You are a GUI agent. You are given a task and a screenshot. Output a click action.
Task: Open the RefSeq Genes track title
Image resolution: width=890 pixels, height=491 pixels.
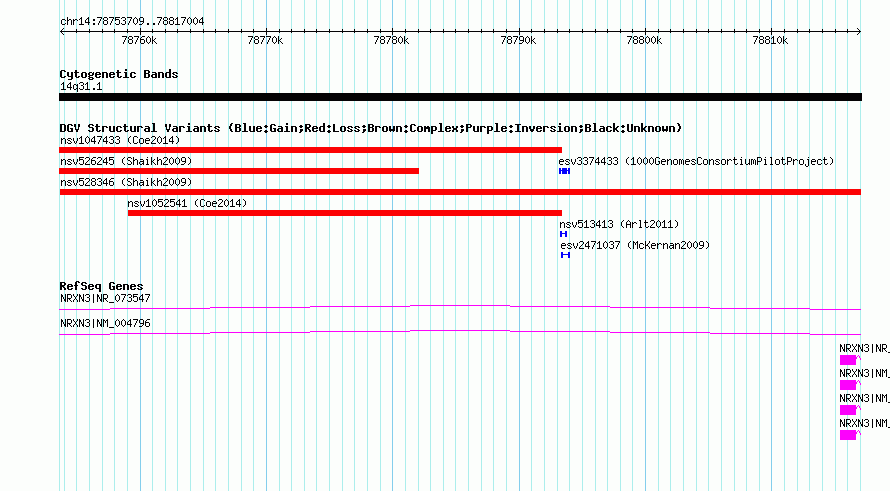click(x=102, y=286)
